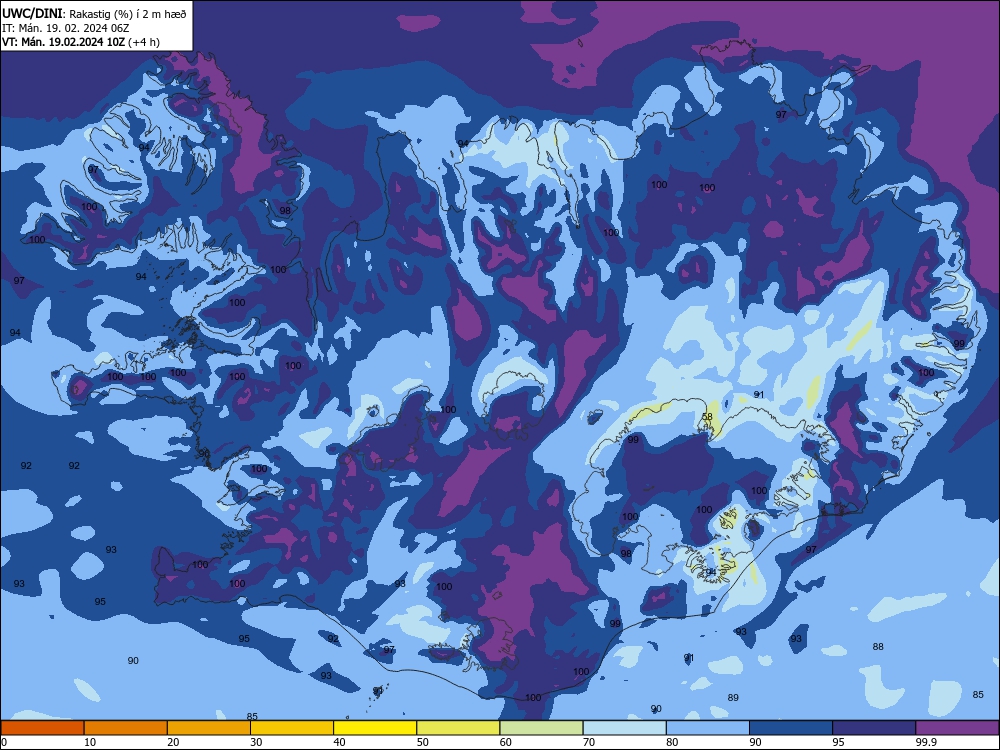The width and height of the screenshot is (1000, 750).
Task: Click the '89' humidity value over the sea
Action: coord(733,698)
